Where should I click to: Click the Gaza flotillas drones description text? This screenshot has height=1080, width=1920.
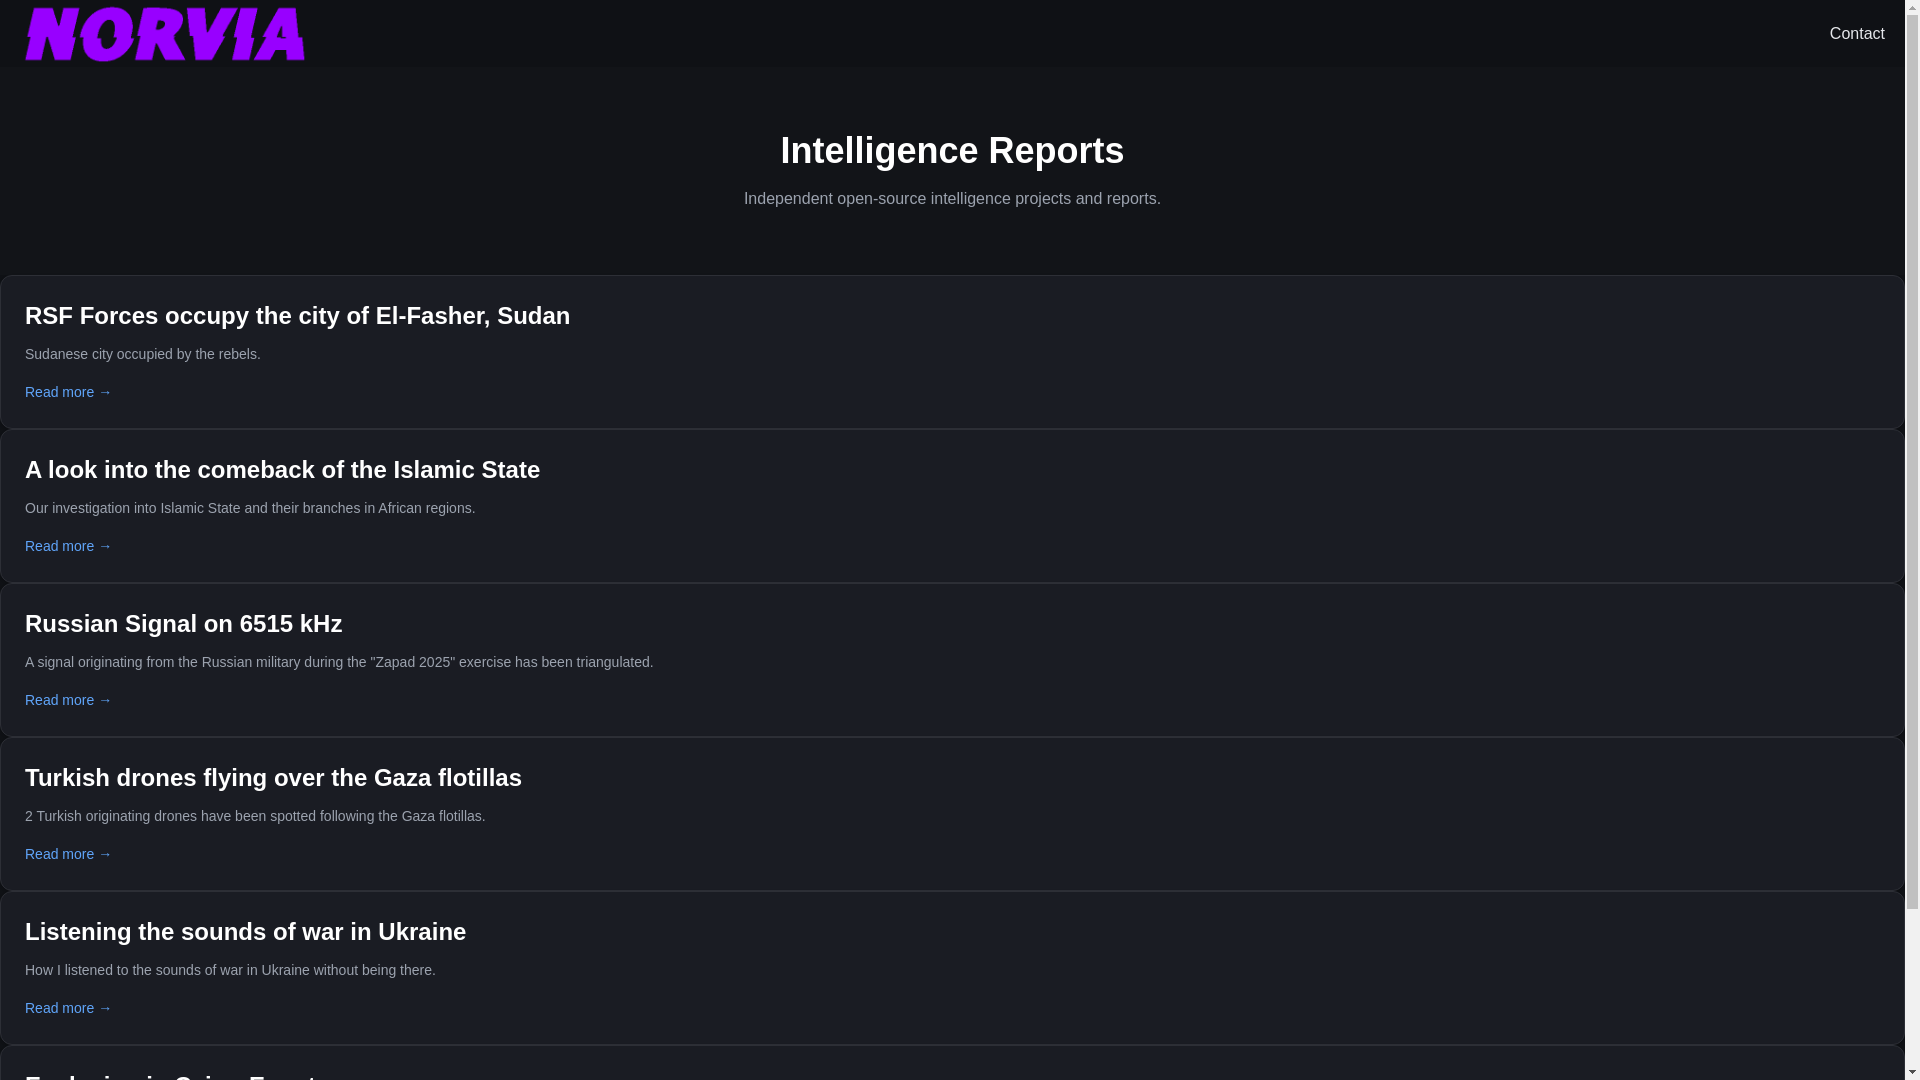[x=254, y=816]
